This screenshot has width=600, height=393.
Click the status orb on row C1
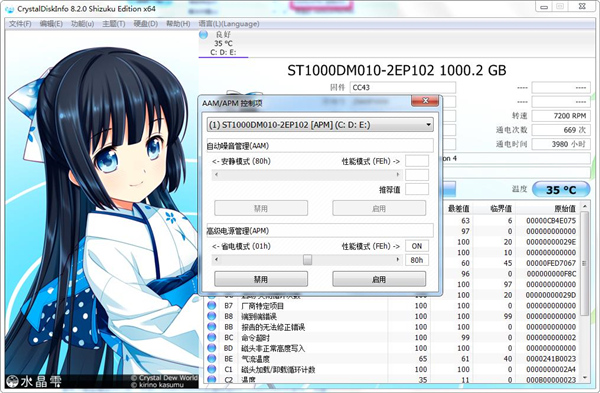click(x=211, y=369)
